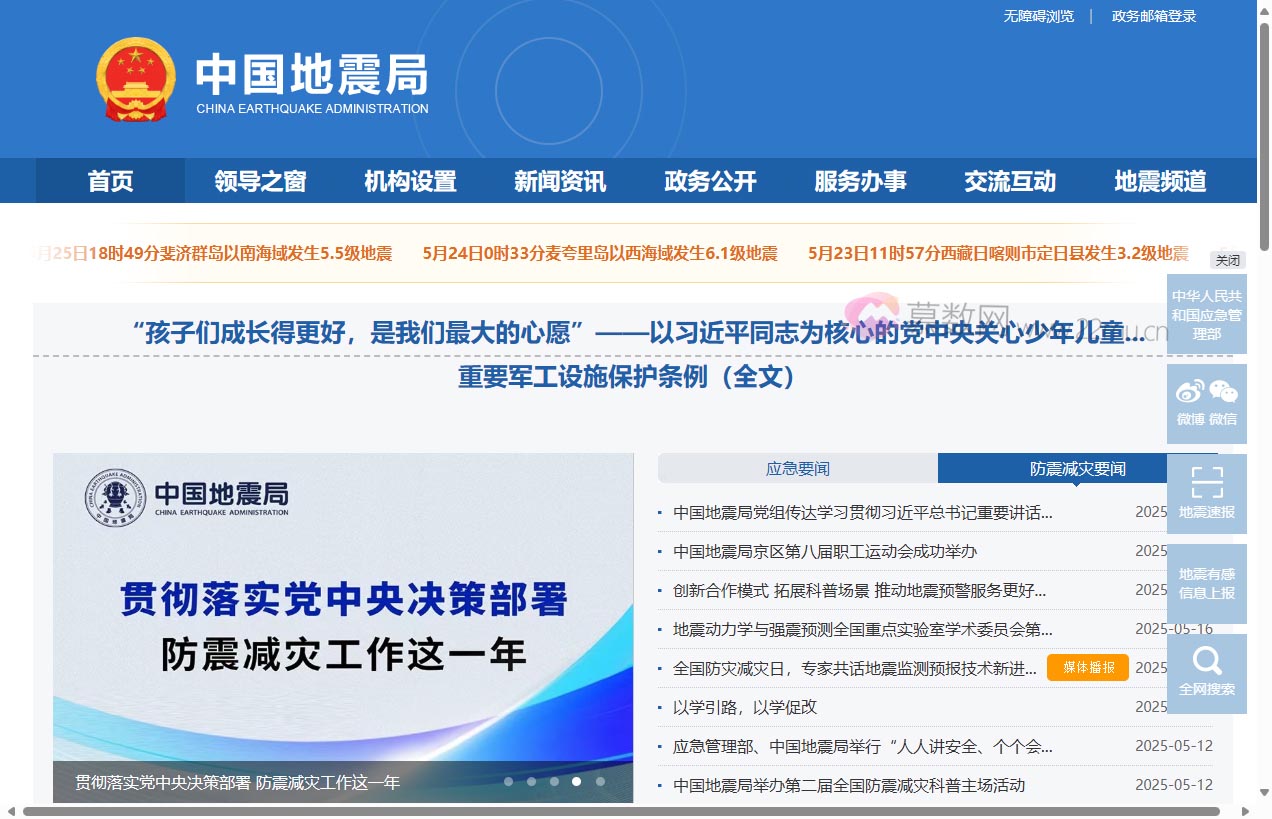This screenshot has width=1272, height=819.
Task: Expand the 机构设置 navigation menu
Action: [x=410, y=181]
